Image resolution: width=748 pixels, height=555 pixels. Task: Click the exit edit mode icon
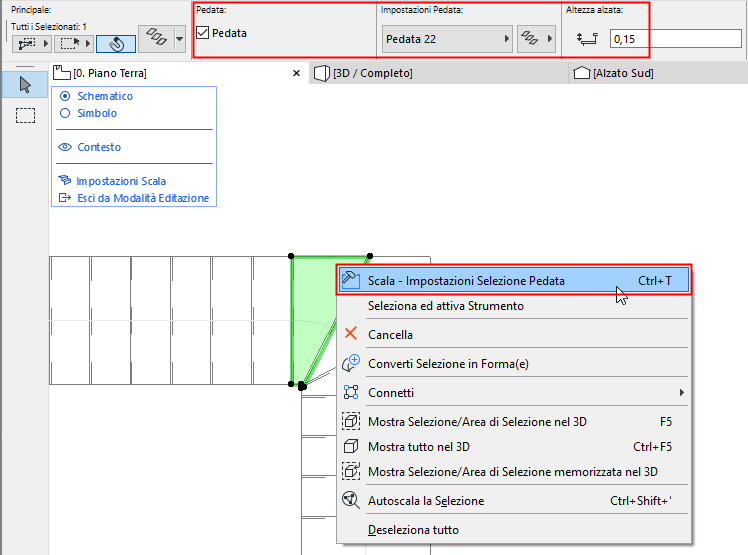pos(64,198)
